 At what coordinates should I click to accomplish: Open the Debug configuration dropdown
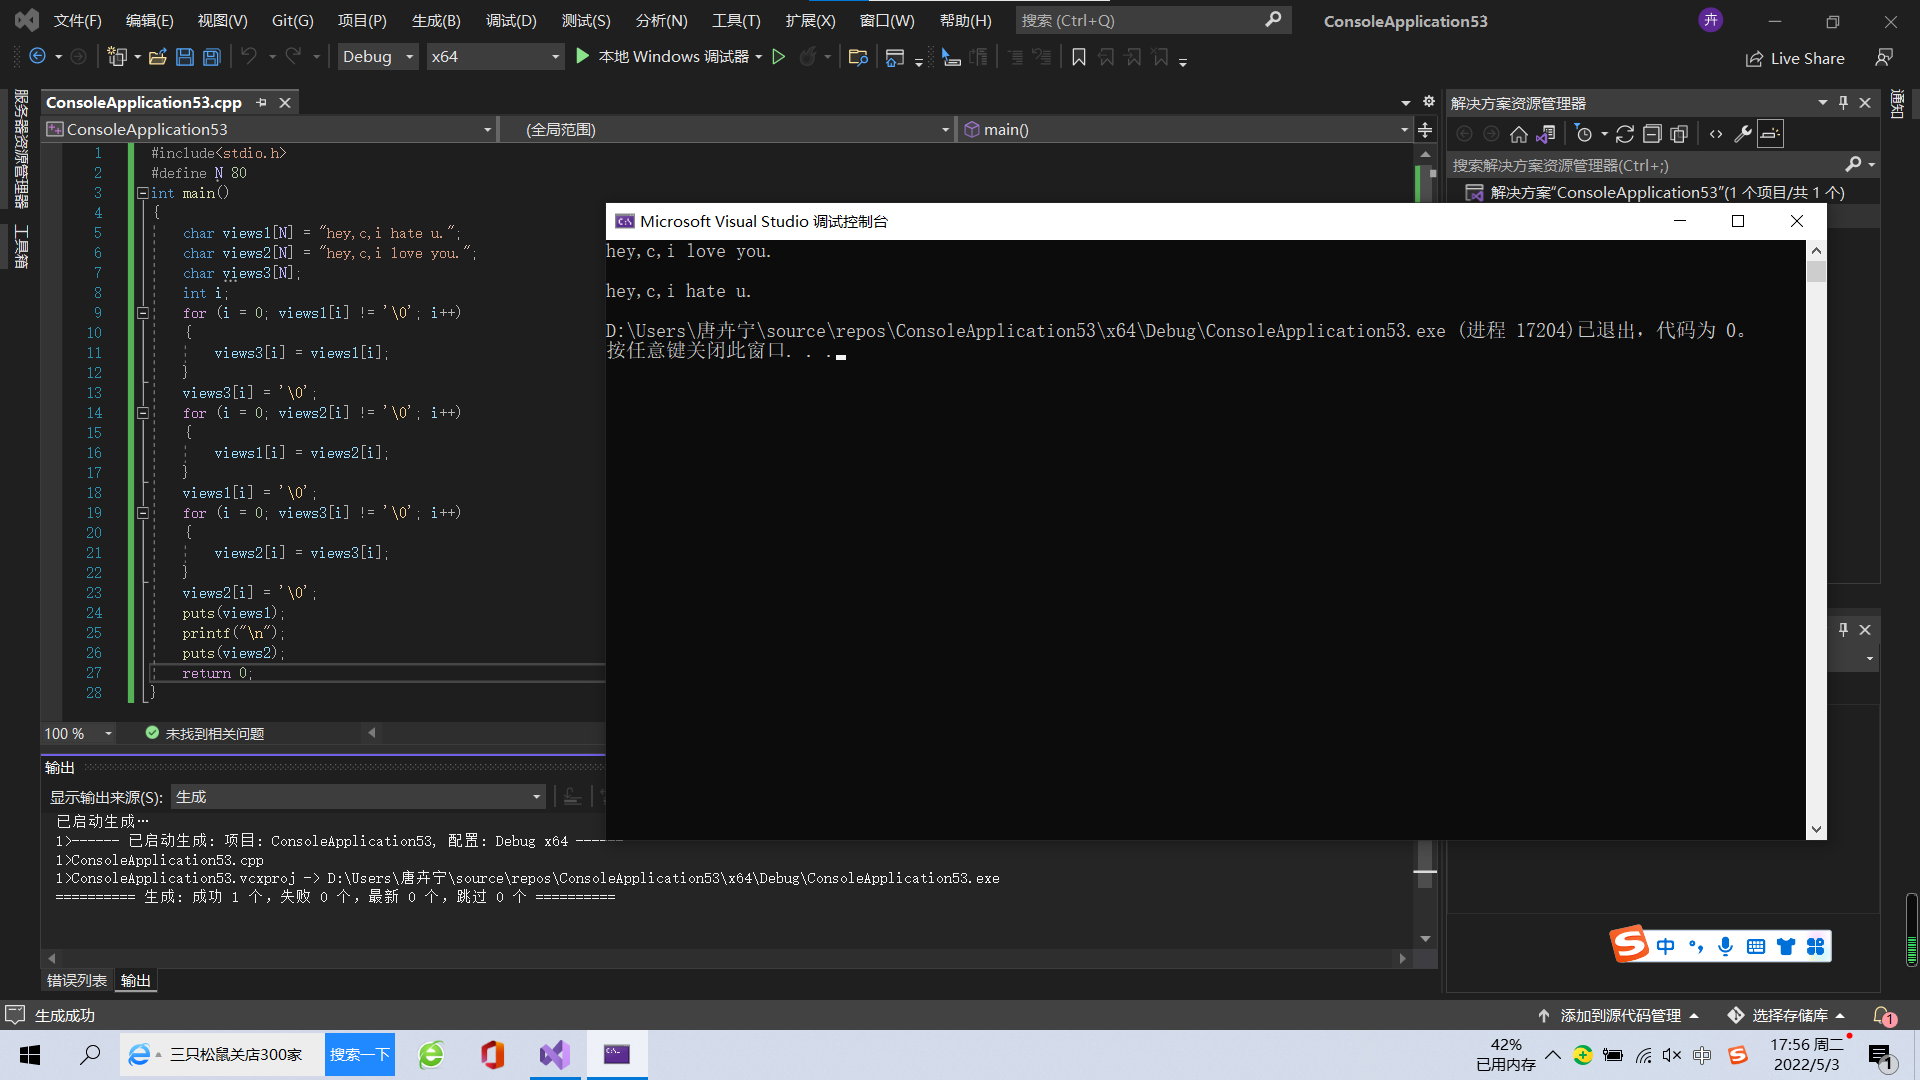click(378, 57)
